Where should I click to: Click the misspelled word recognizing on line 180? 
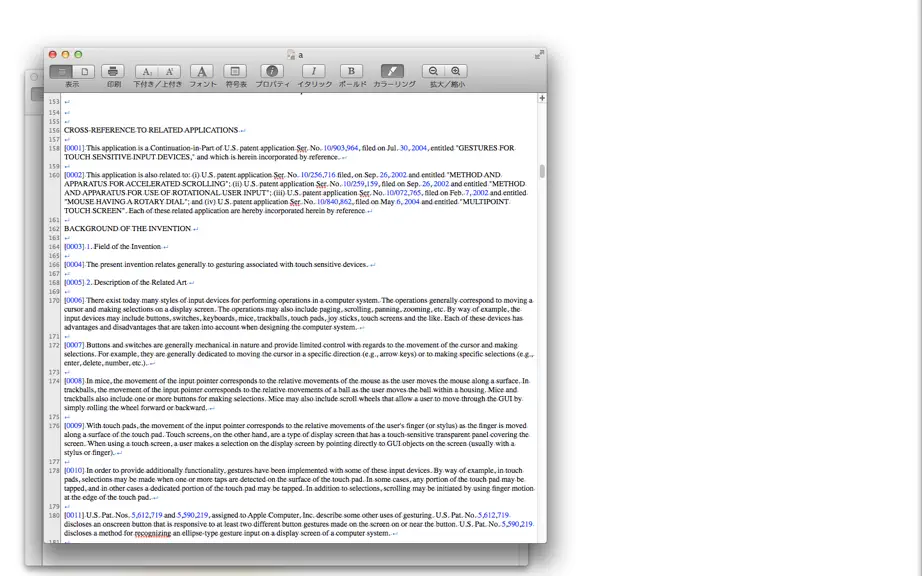[x=153, y=534]
